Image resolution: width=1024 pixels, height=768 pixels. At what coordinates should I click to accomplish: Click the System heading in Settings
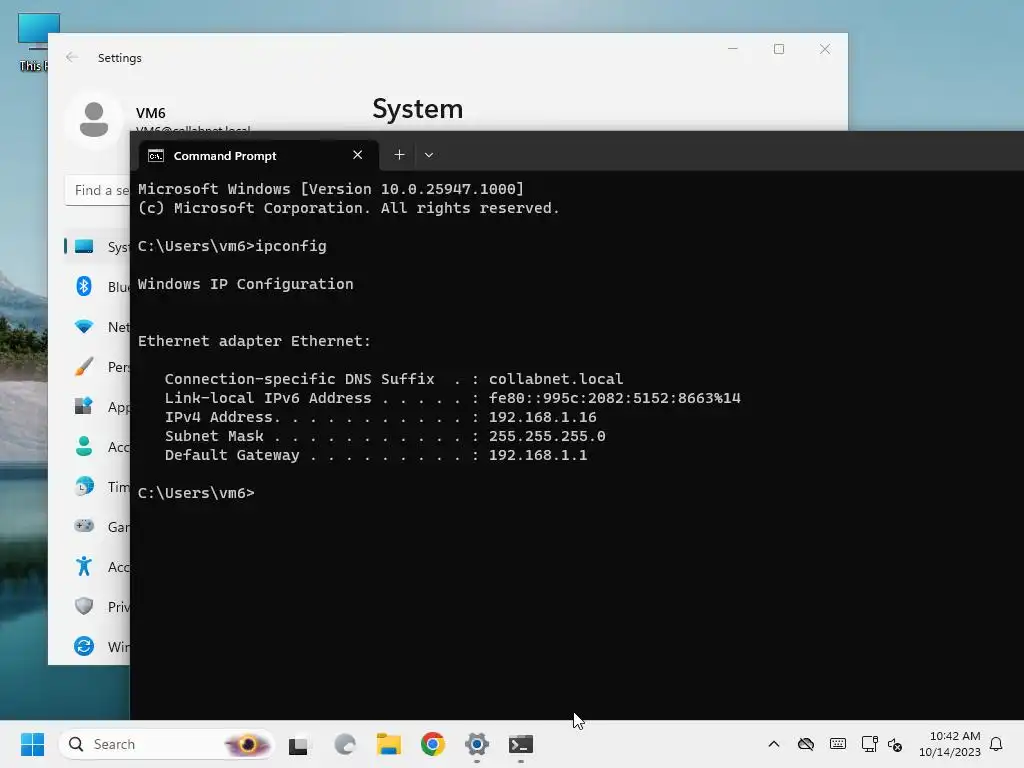417,109
